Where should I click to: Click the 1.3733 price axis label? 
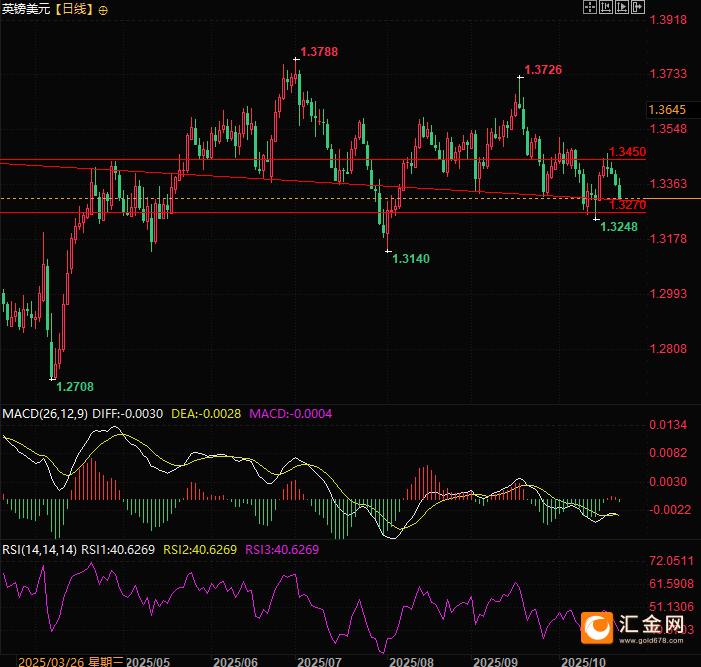(x=668, y=74)
